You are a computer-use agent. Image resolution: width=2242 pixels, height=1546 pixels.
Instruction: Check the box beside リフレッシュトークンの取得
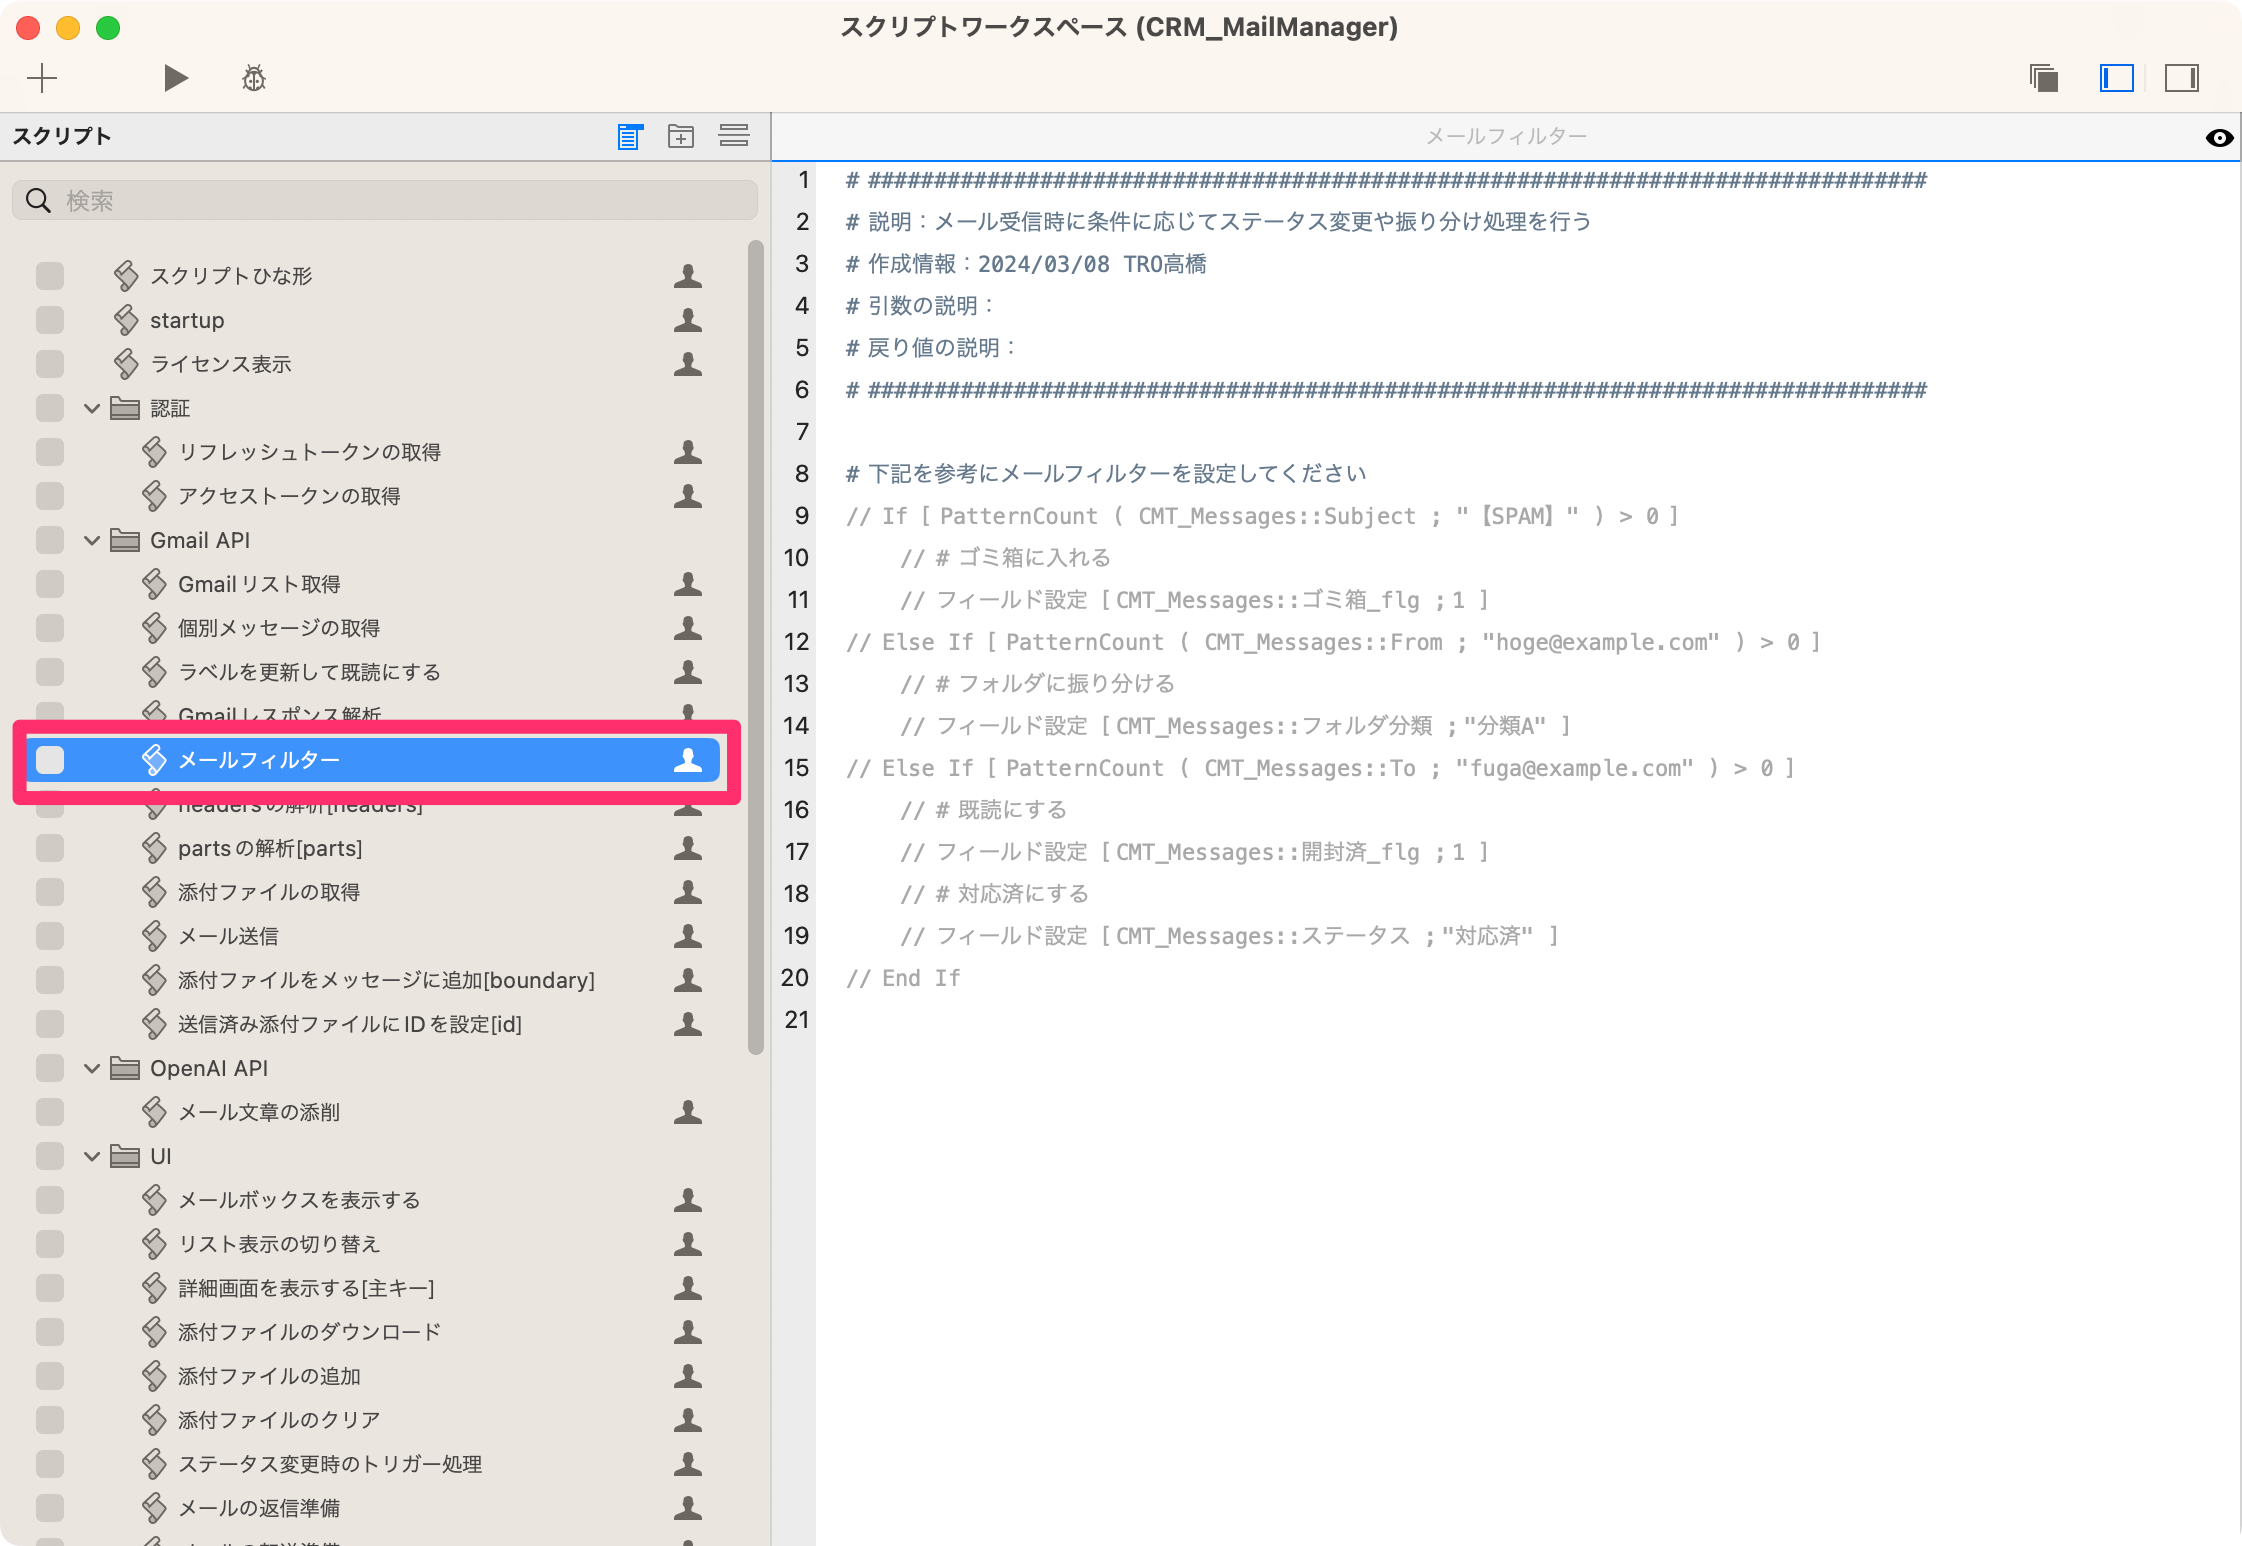(x=50, y=452)
